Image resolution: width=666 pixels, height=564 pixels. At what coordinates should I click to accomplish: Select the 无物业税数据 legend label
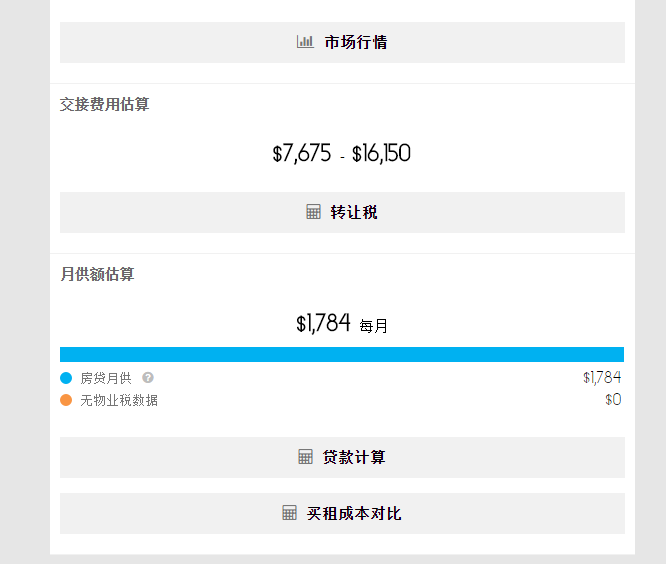click(119, 400)
